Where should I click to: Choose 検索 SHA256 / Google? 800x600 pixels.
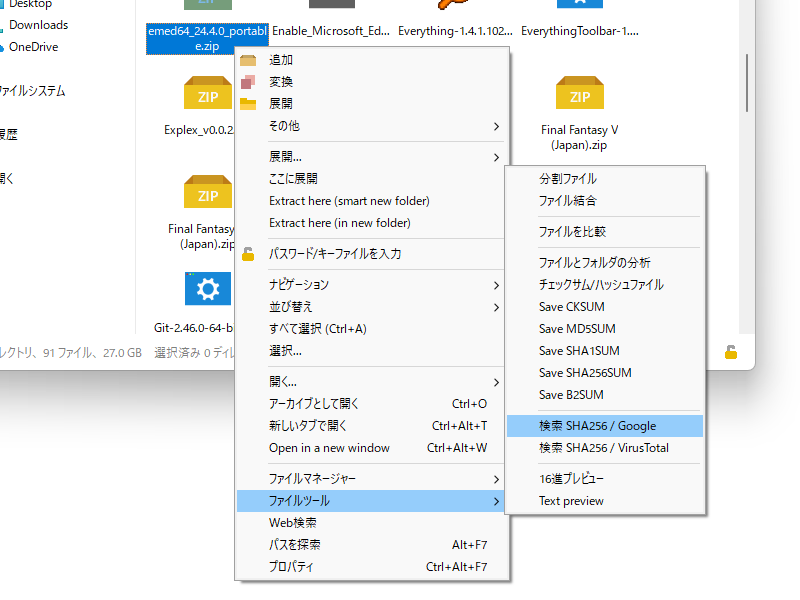[x=605, y=426]
